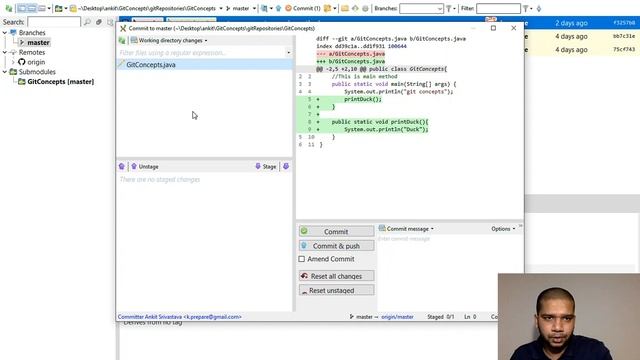Screen dimensions: 640x360
Task: Open file filter dropdown arrow
Action: pyautogui.click(x=289, y=53)
